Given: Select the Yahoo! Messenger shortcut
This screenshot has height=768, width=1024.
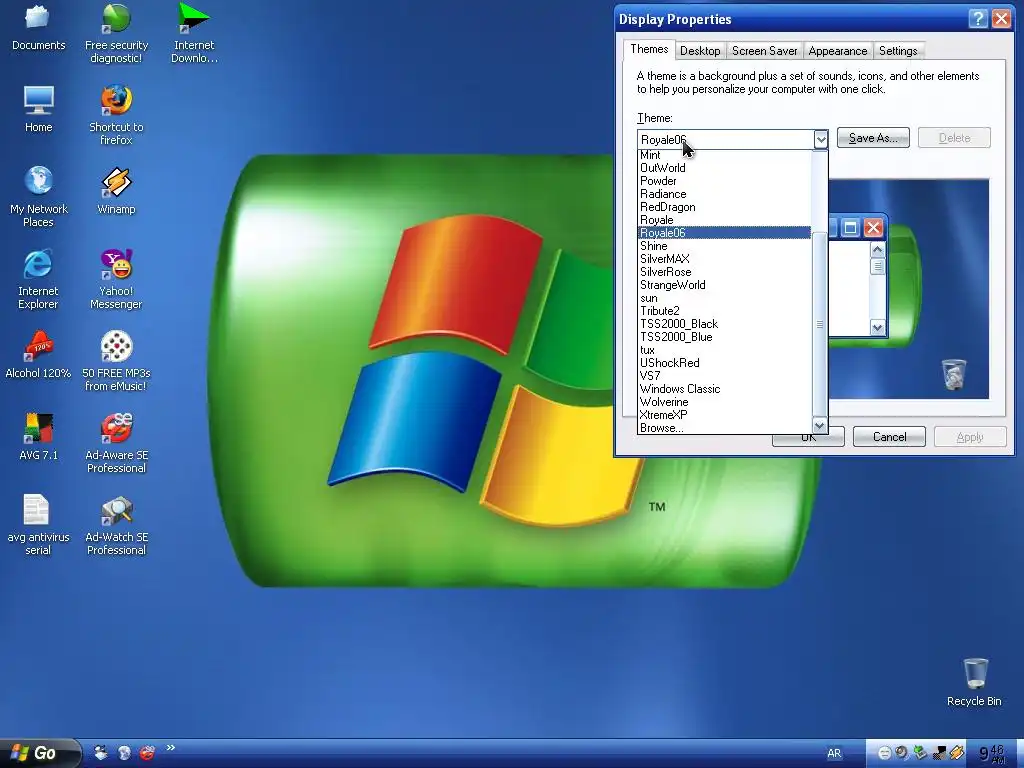Looking at the screenshot, I should coord(116,280).
